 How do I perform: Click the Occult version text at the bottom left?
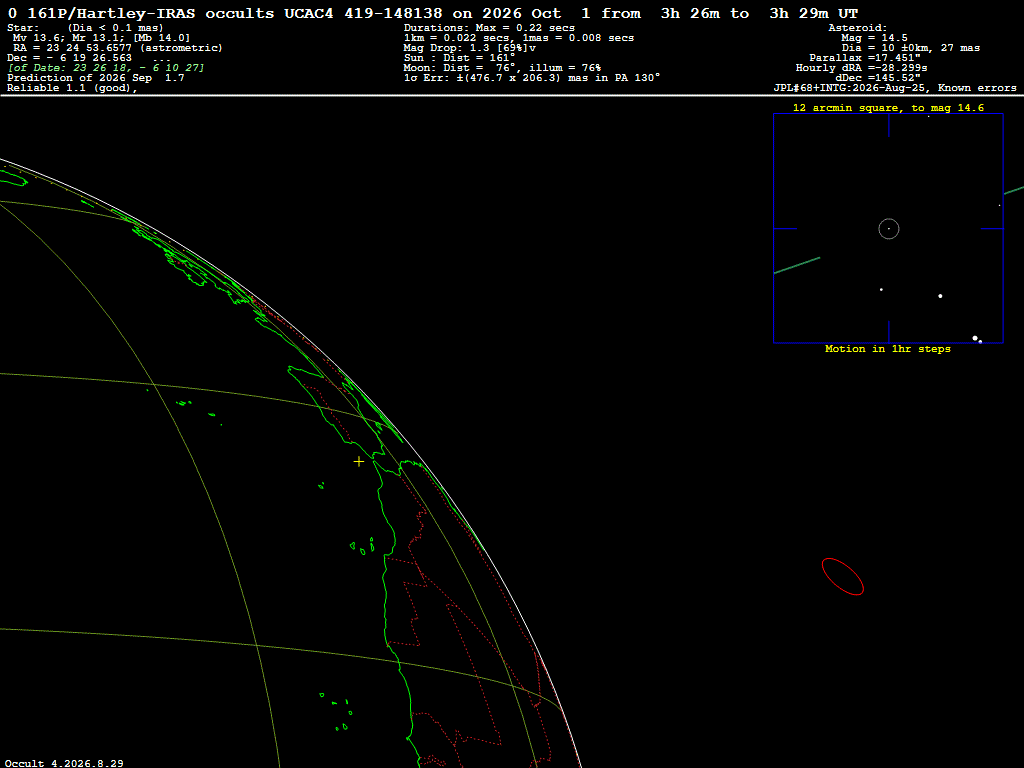[64, 763]
